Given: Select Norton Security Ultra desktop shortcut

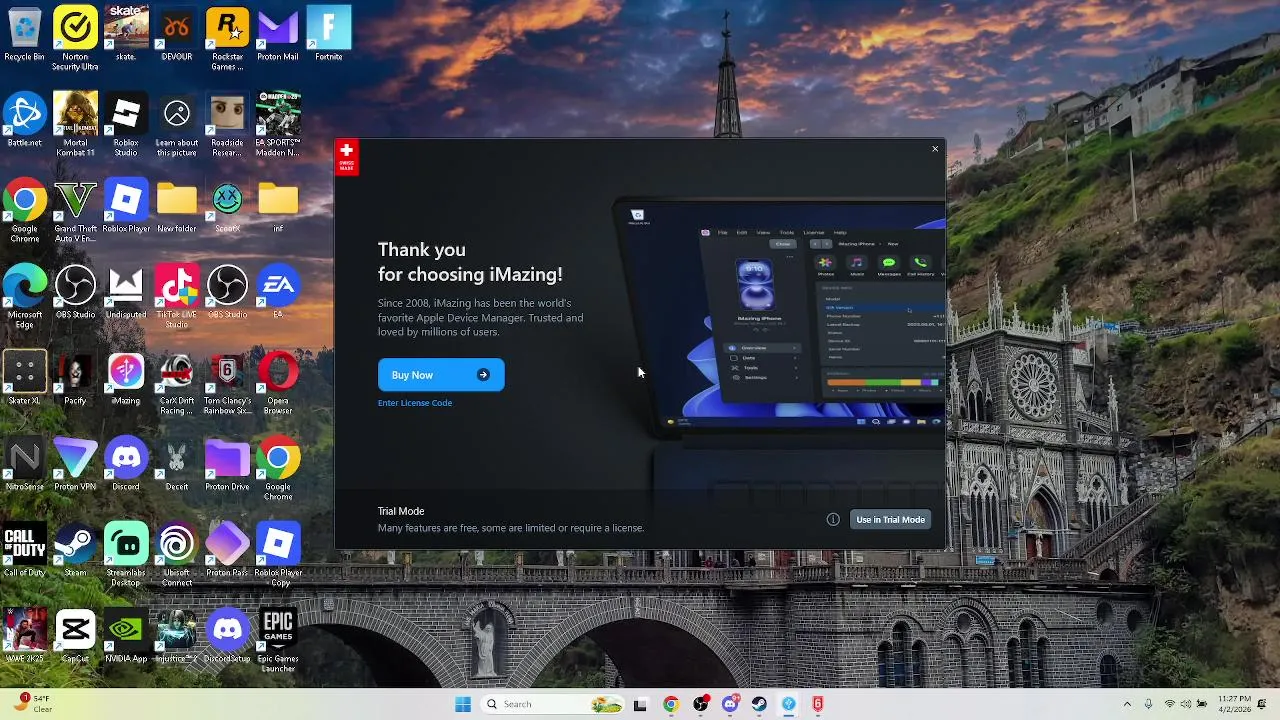Looking at the screenshot, I should tap(75, 39).
